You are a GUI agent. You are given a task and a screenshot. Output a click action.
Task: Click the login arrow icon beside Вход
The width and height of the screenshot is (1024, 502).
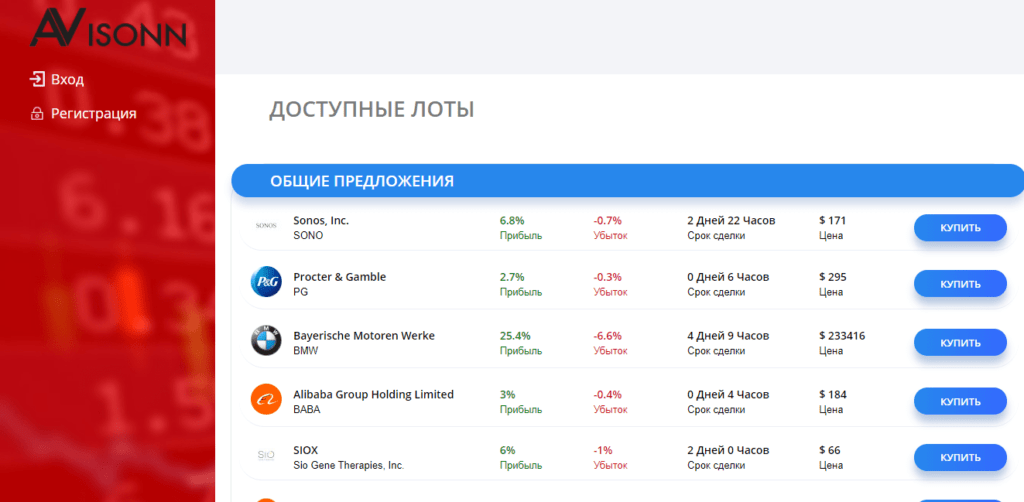(37, 80)
